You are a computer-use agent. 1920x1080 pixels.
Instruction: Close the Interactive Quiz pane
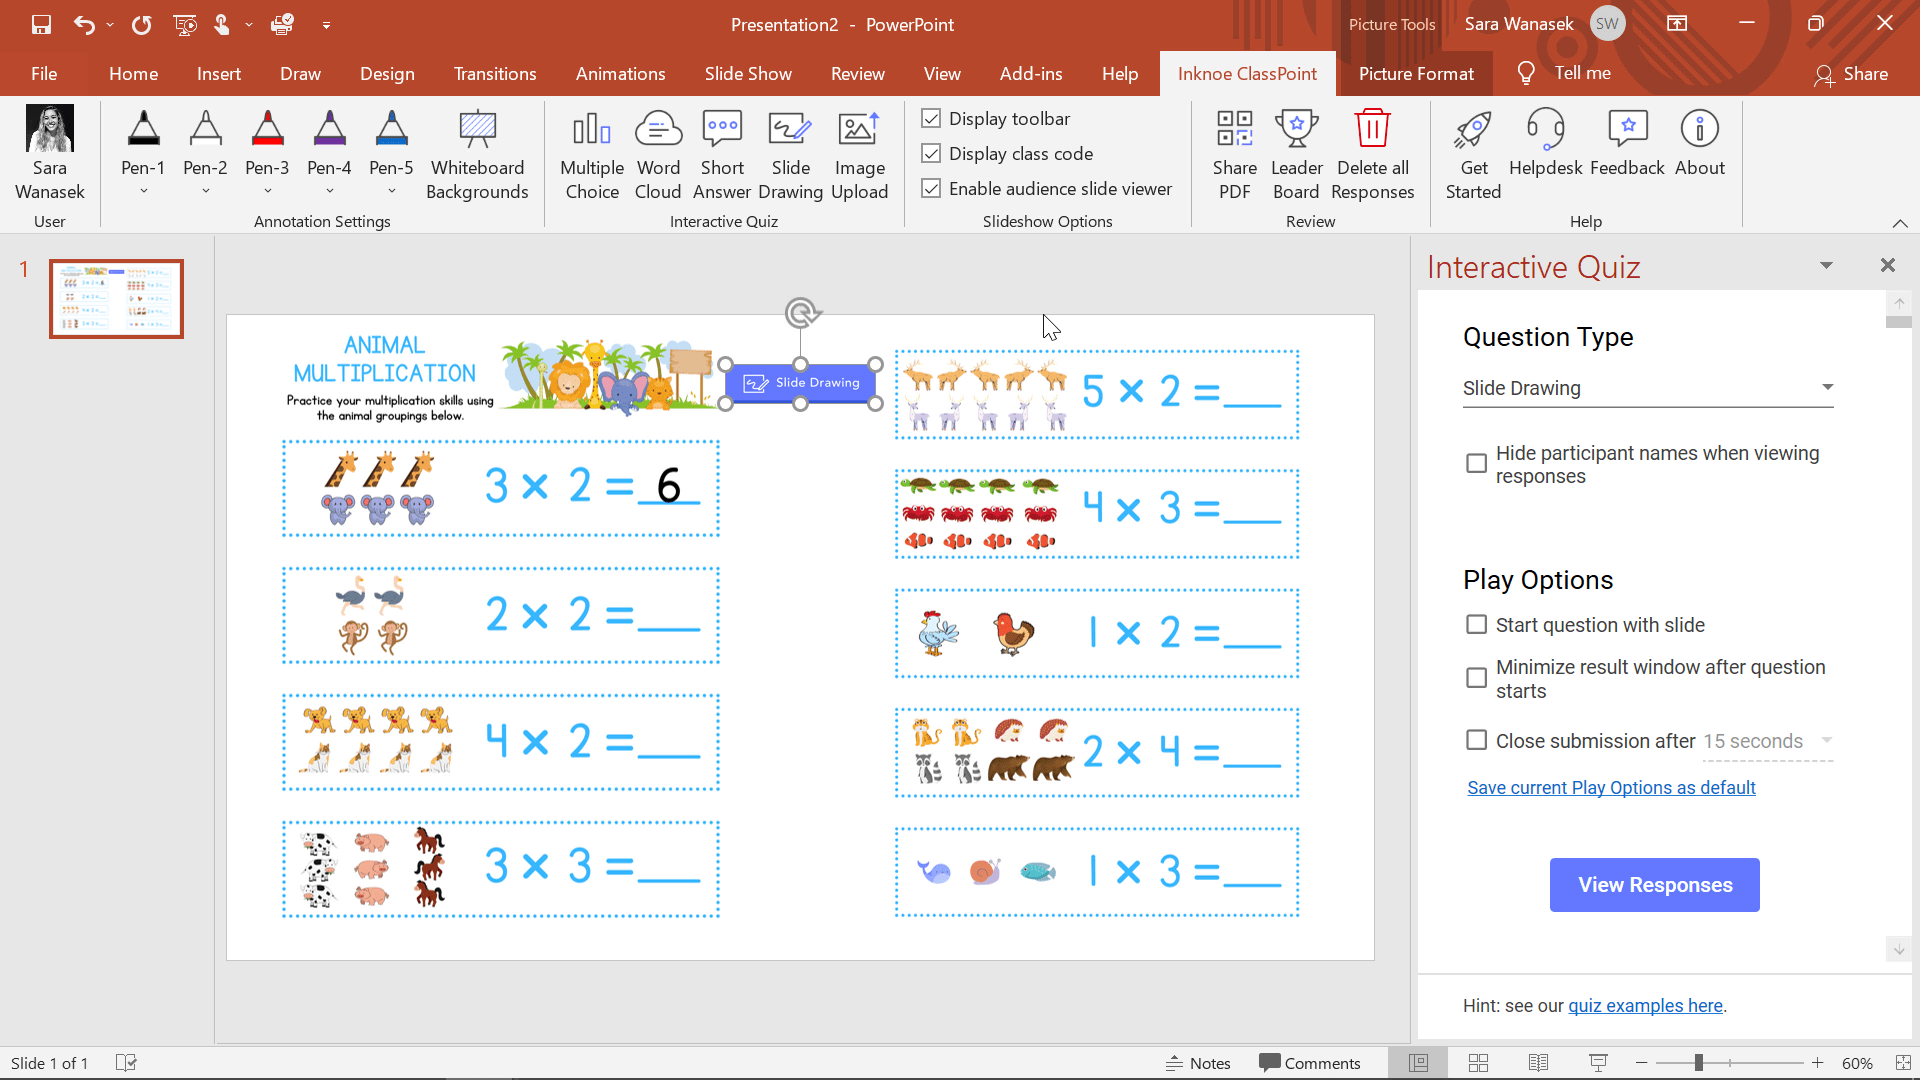(x=1888, y=265)
